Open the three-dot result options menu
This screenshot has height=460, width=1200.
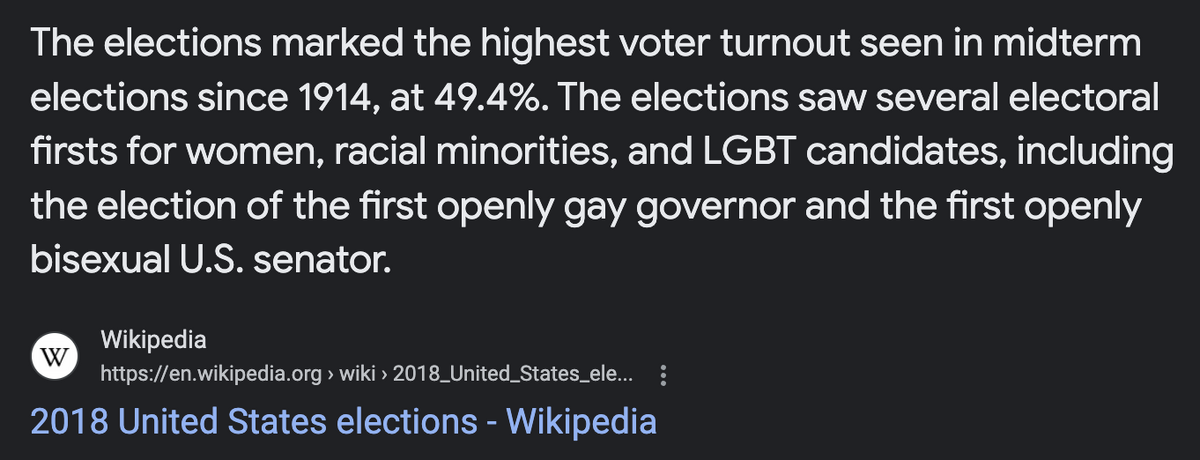tap(665, 374)
